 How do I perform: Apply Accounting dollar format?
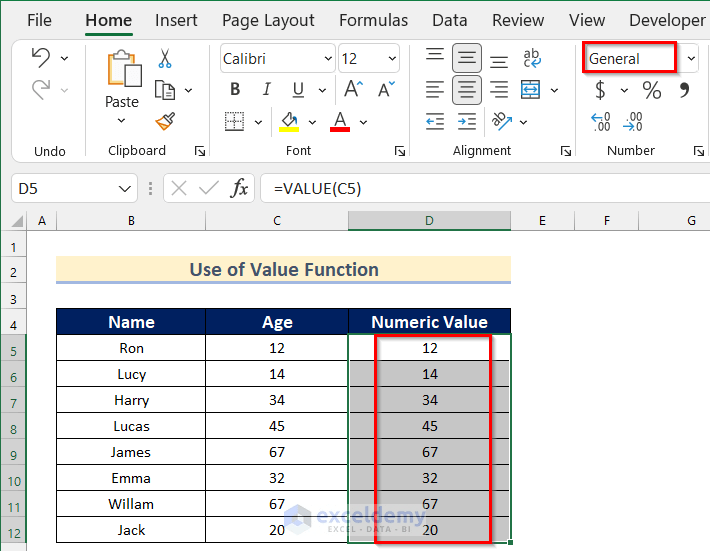click(600, 90)
